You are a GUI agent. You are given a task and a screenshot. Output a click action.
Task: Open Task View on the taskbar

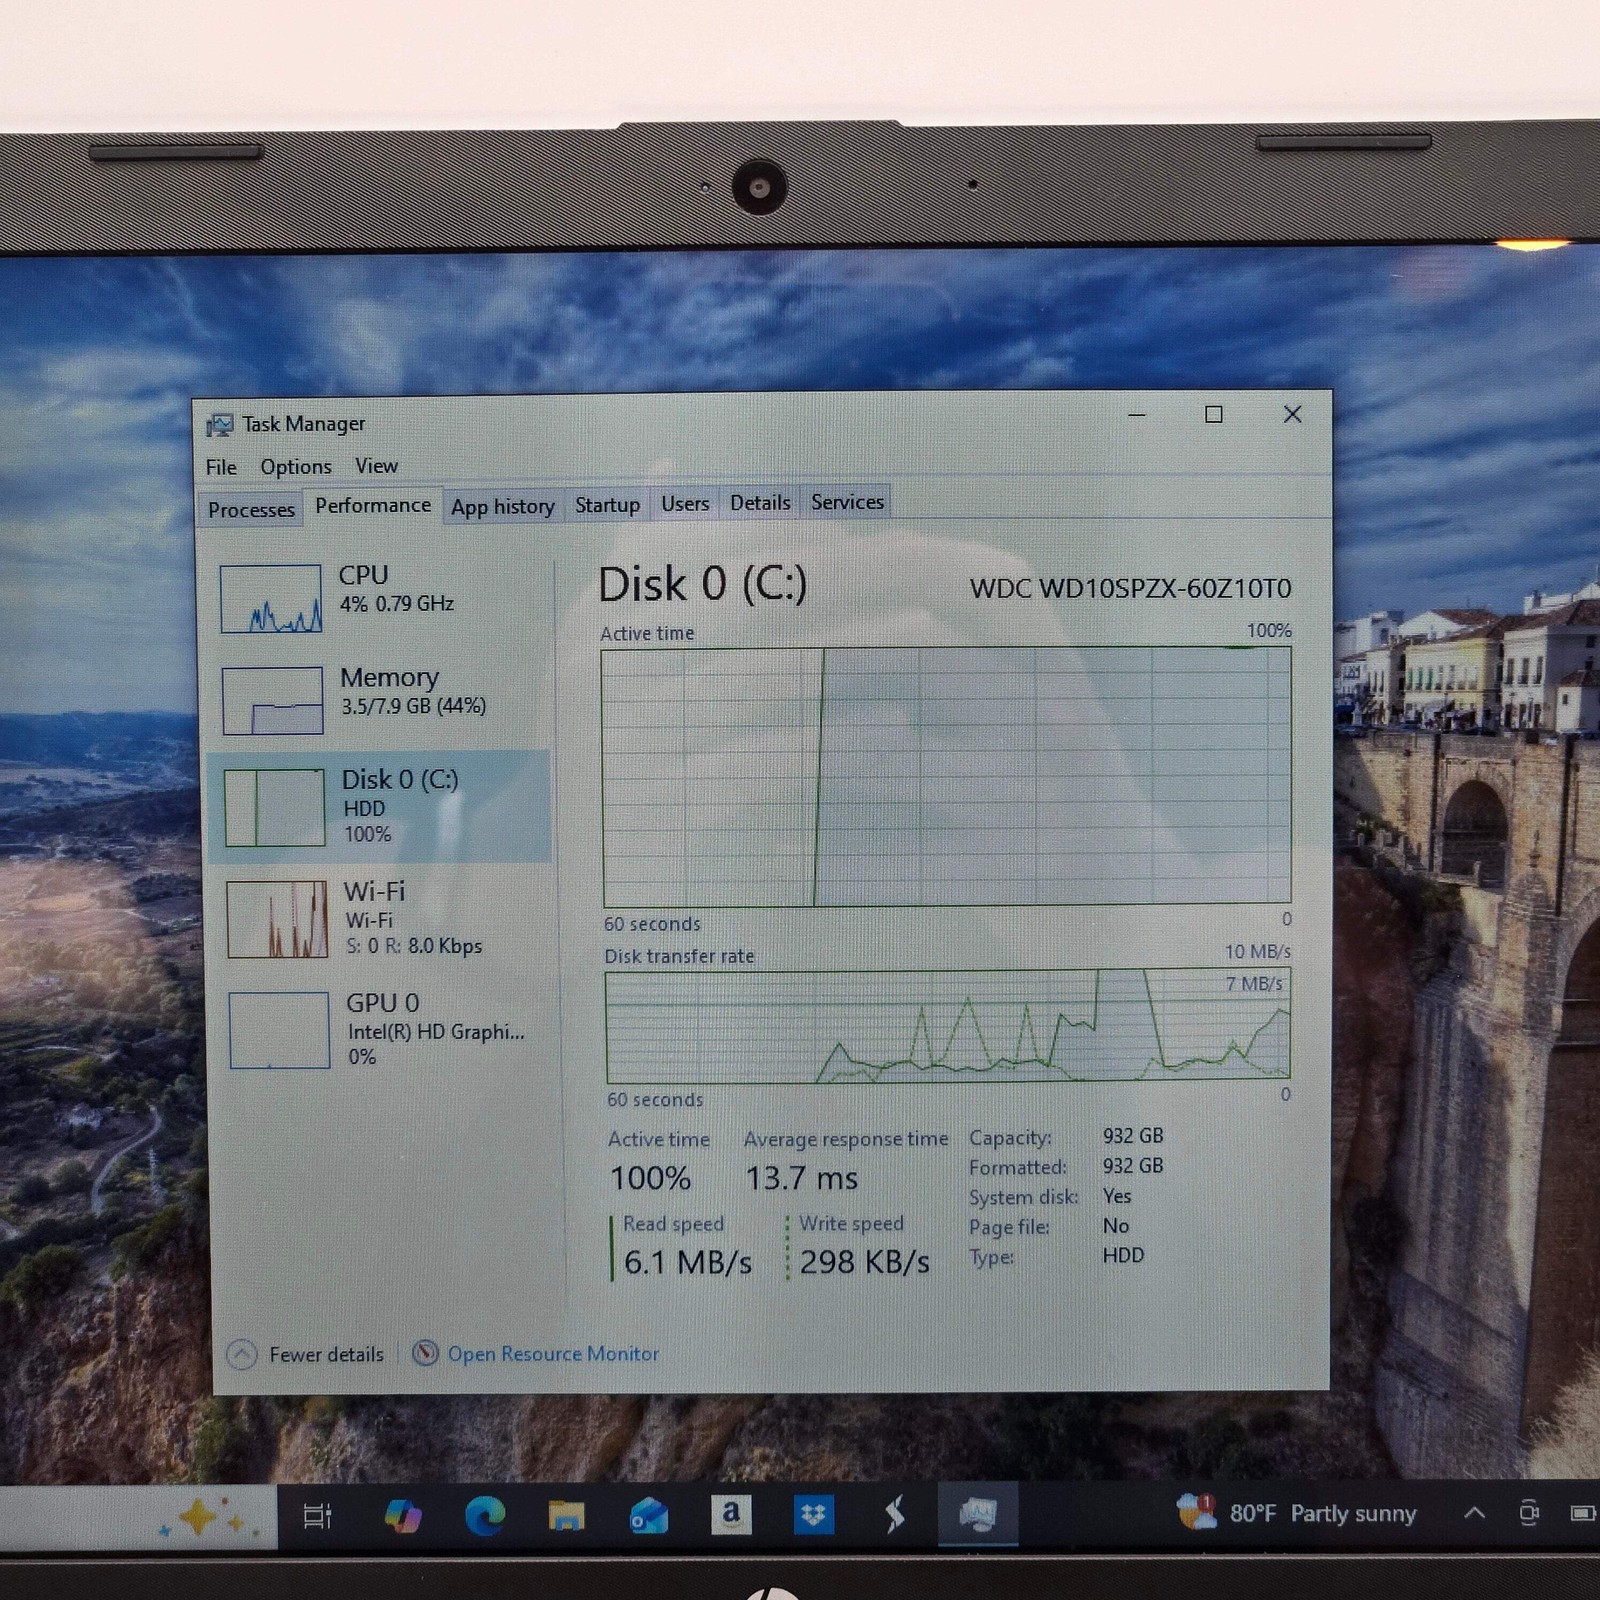click(317, 1516)
